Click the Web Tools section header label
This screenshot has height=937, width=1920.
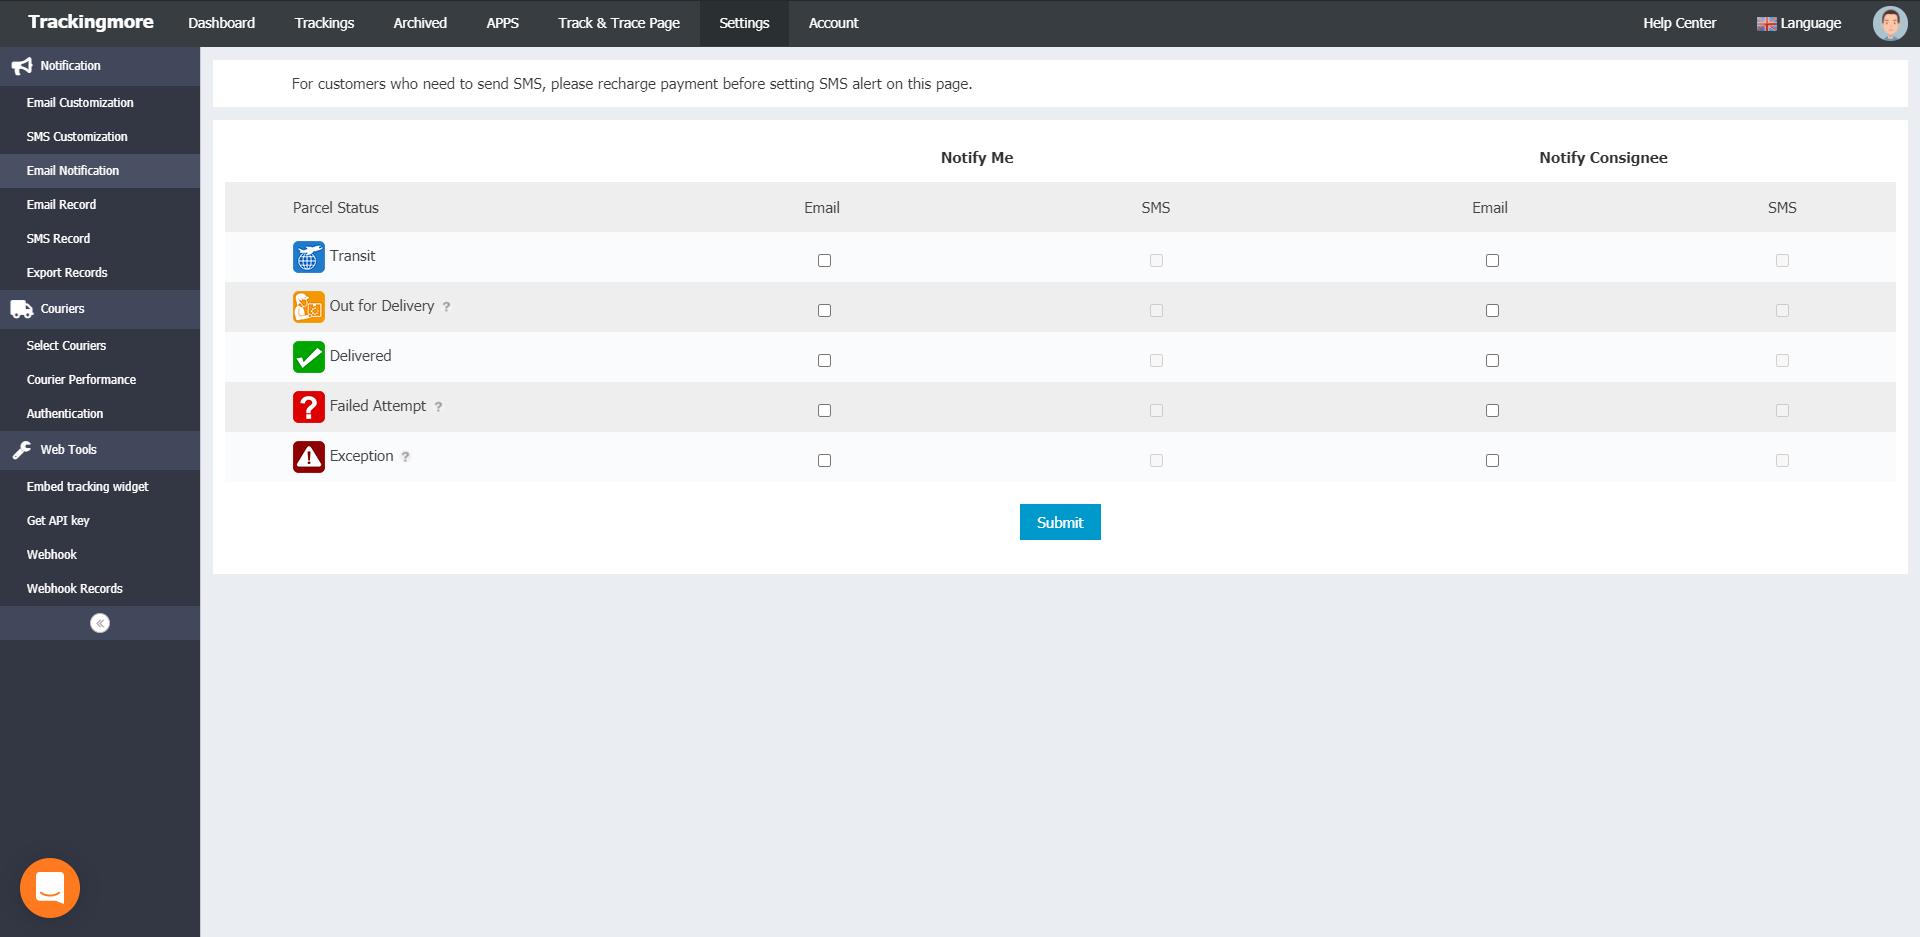(68, 450)
